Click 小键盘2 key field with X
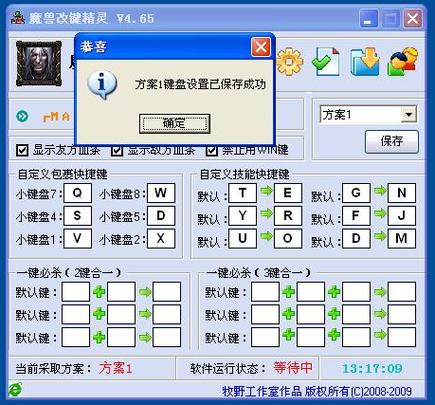 (x=161, y=238)
